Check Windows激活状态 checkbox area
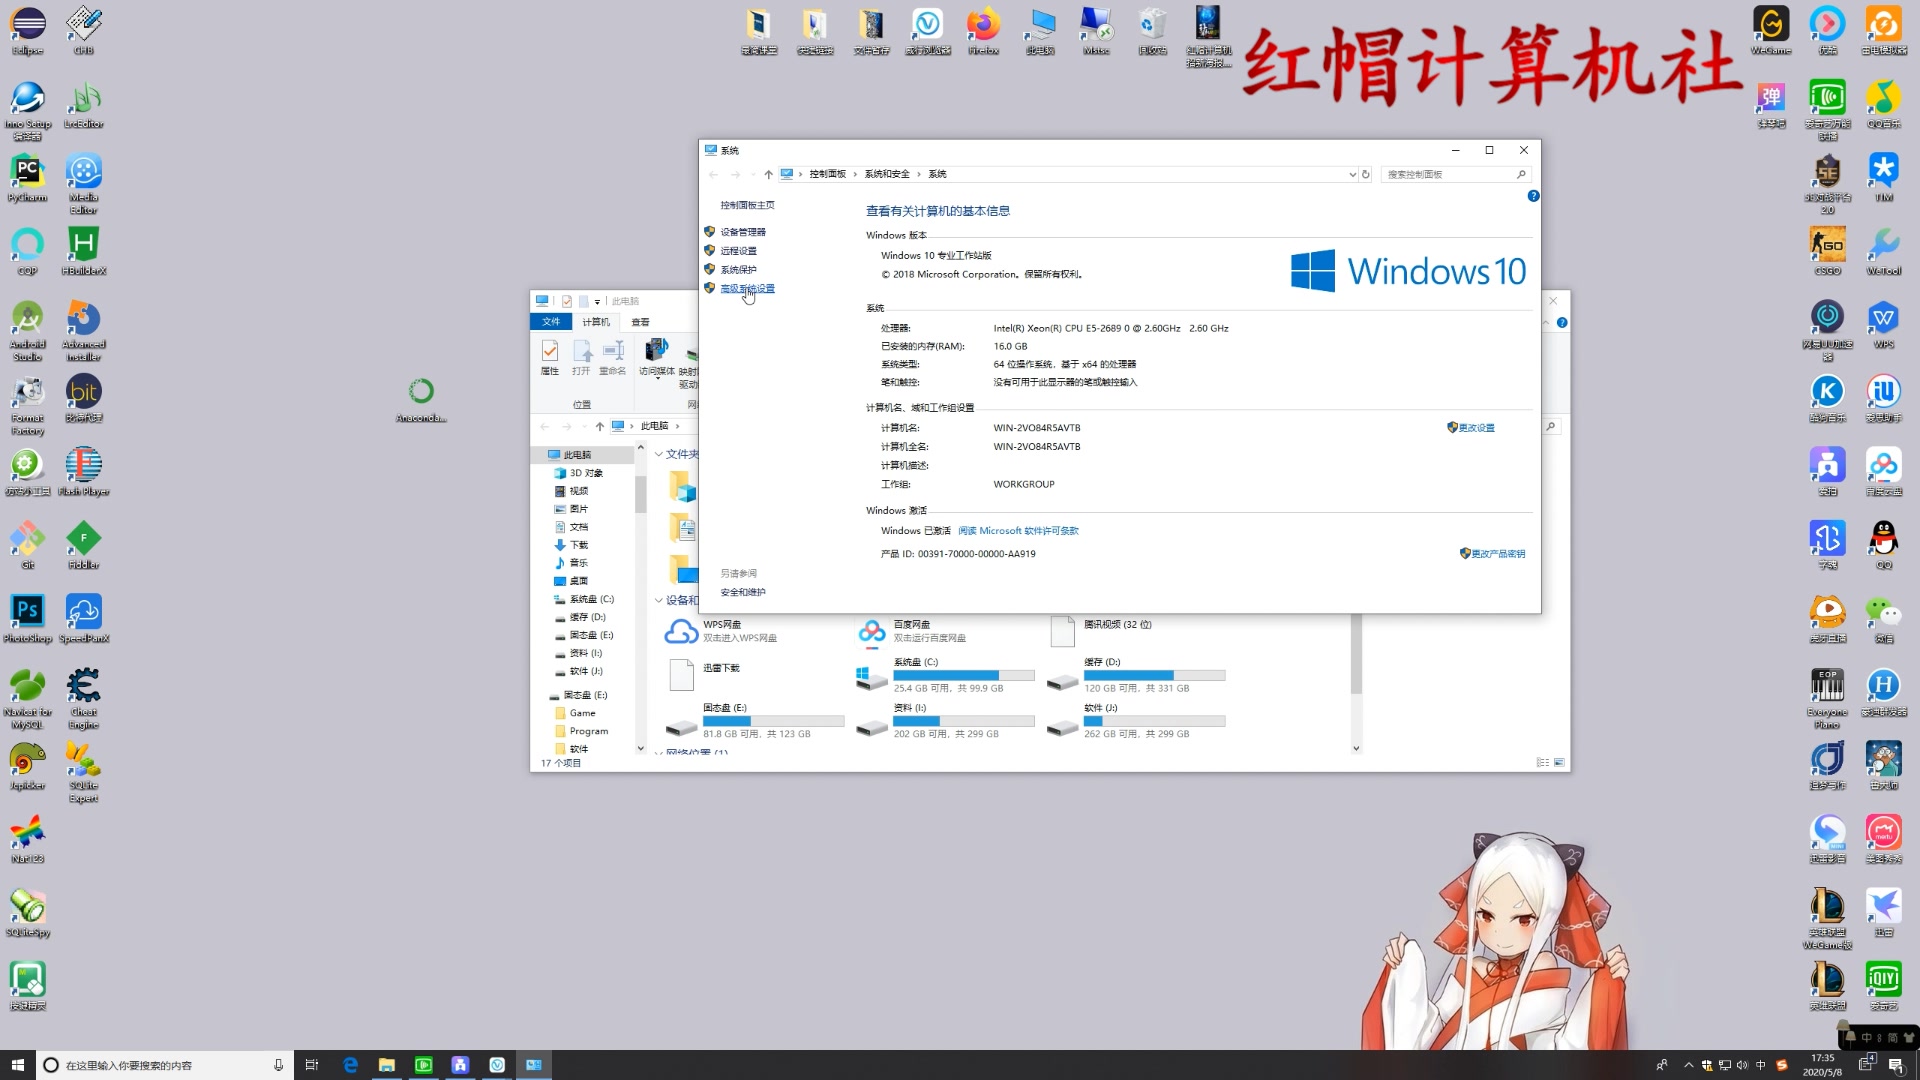The height and width of the screenshot is (1080, 1920). click(x=914, y=530)
